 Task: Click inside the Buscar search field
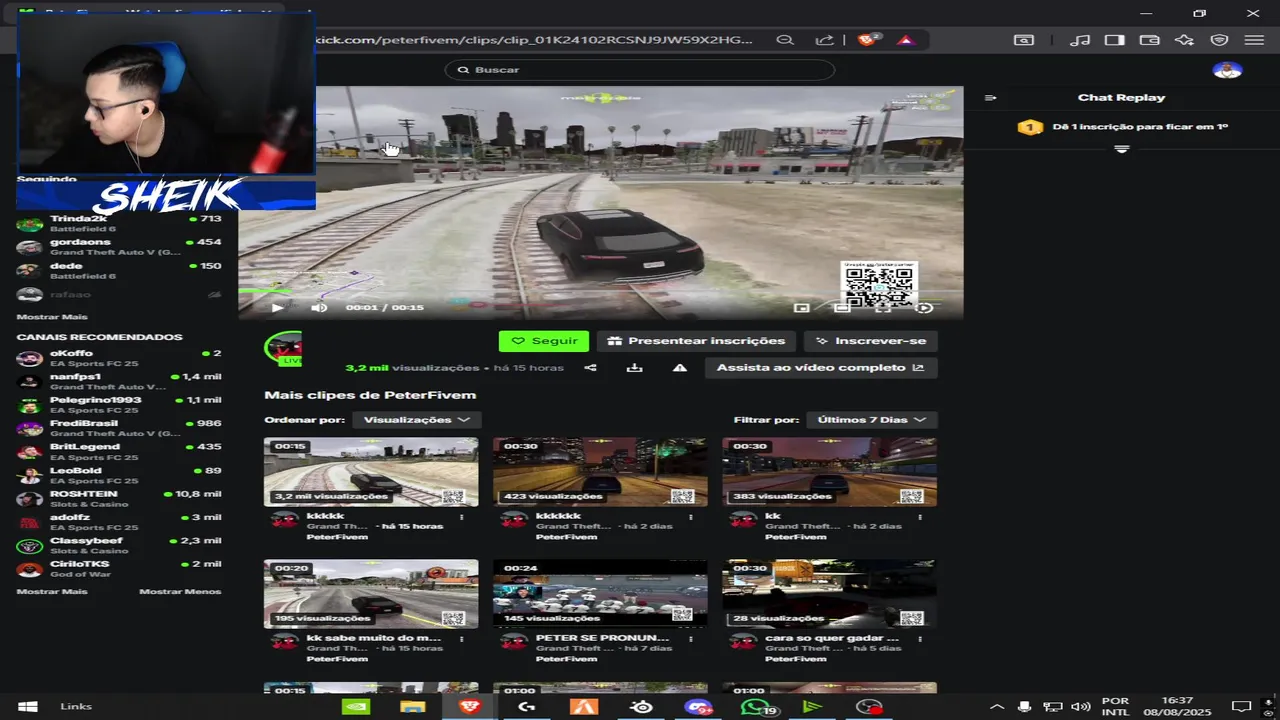tap(640, 70)
